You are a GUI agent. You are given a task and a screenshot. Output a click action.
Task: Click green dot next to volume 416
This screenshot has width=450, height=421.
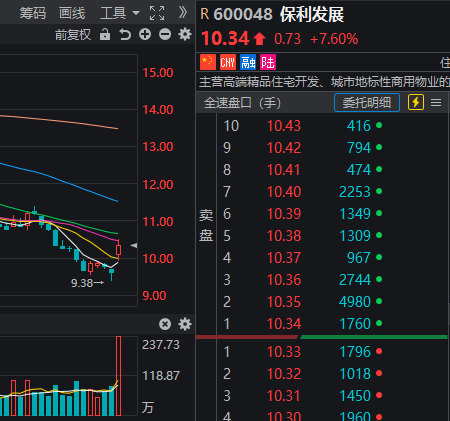(x=379, y=125)
